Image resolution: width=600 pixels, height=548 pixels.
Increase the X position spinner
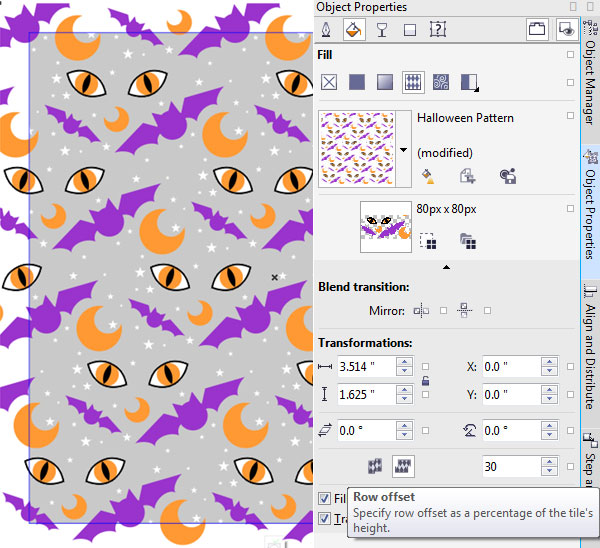click(x=549, y=362)
